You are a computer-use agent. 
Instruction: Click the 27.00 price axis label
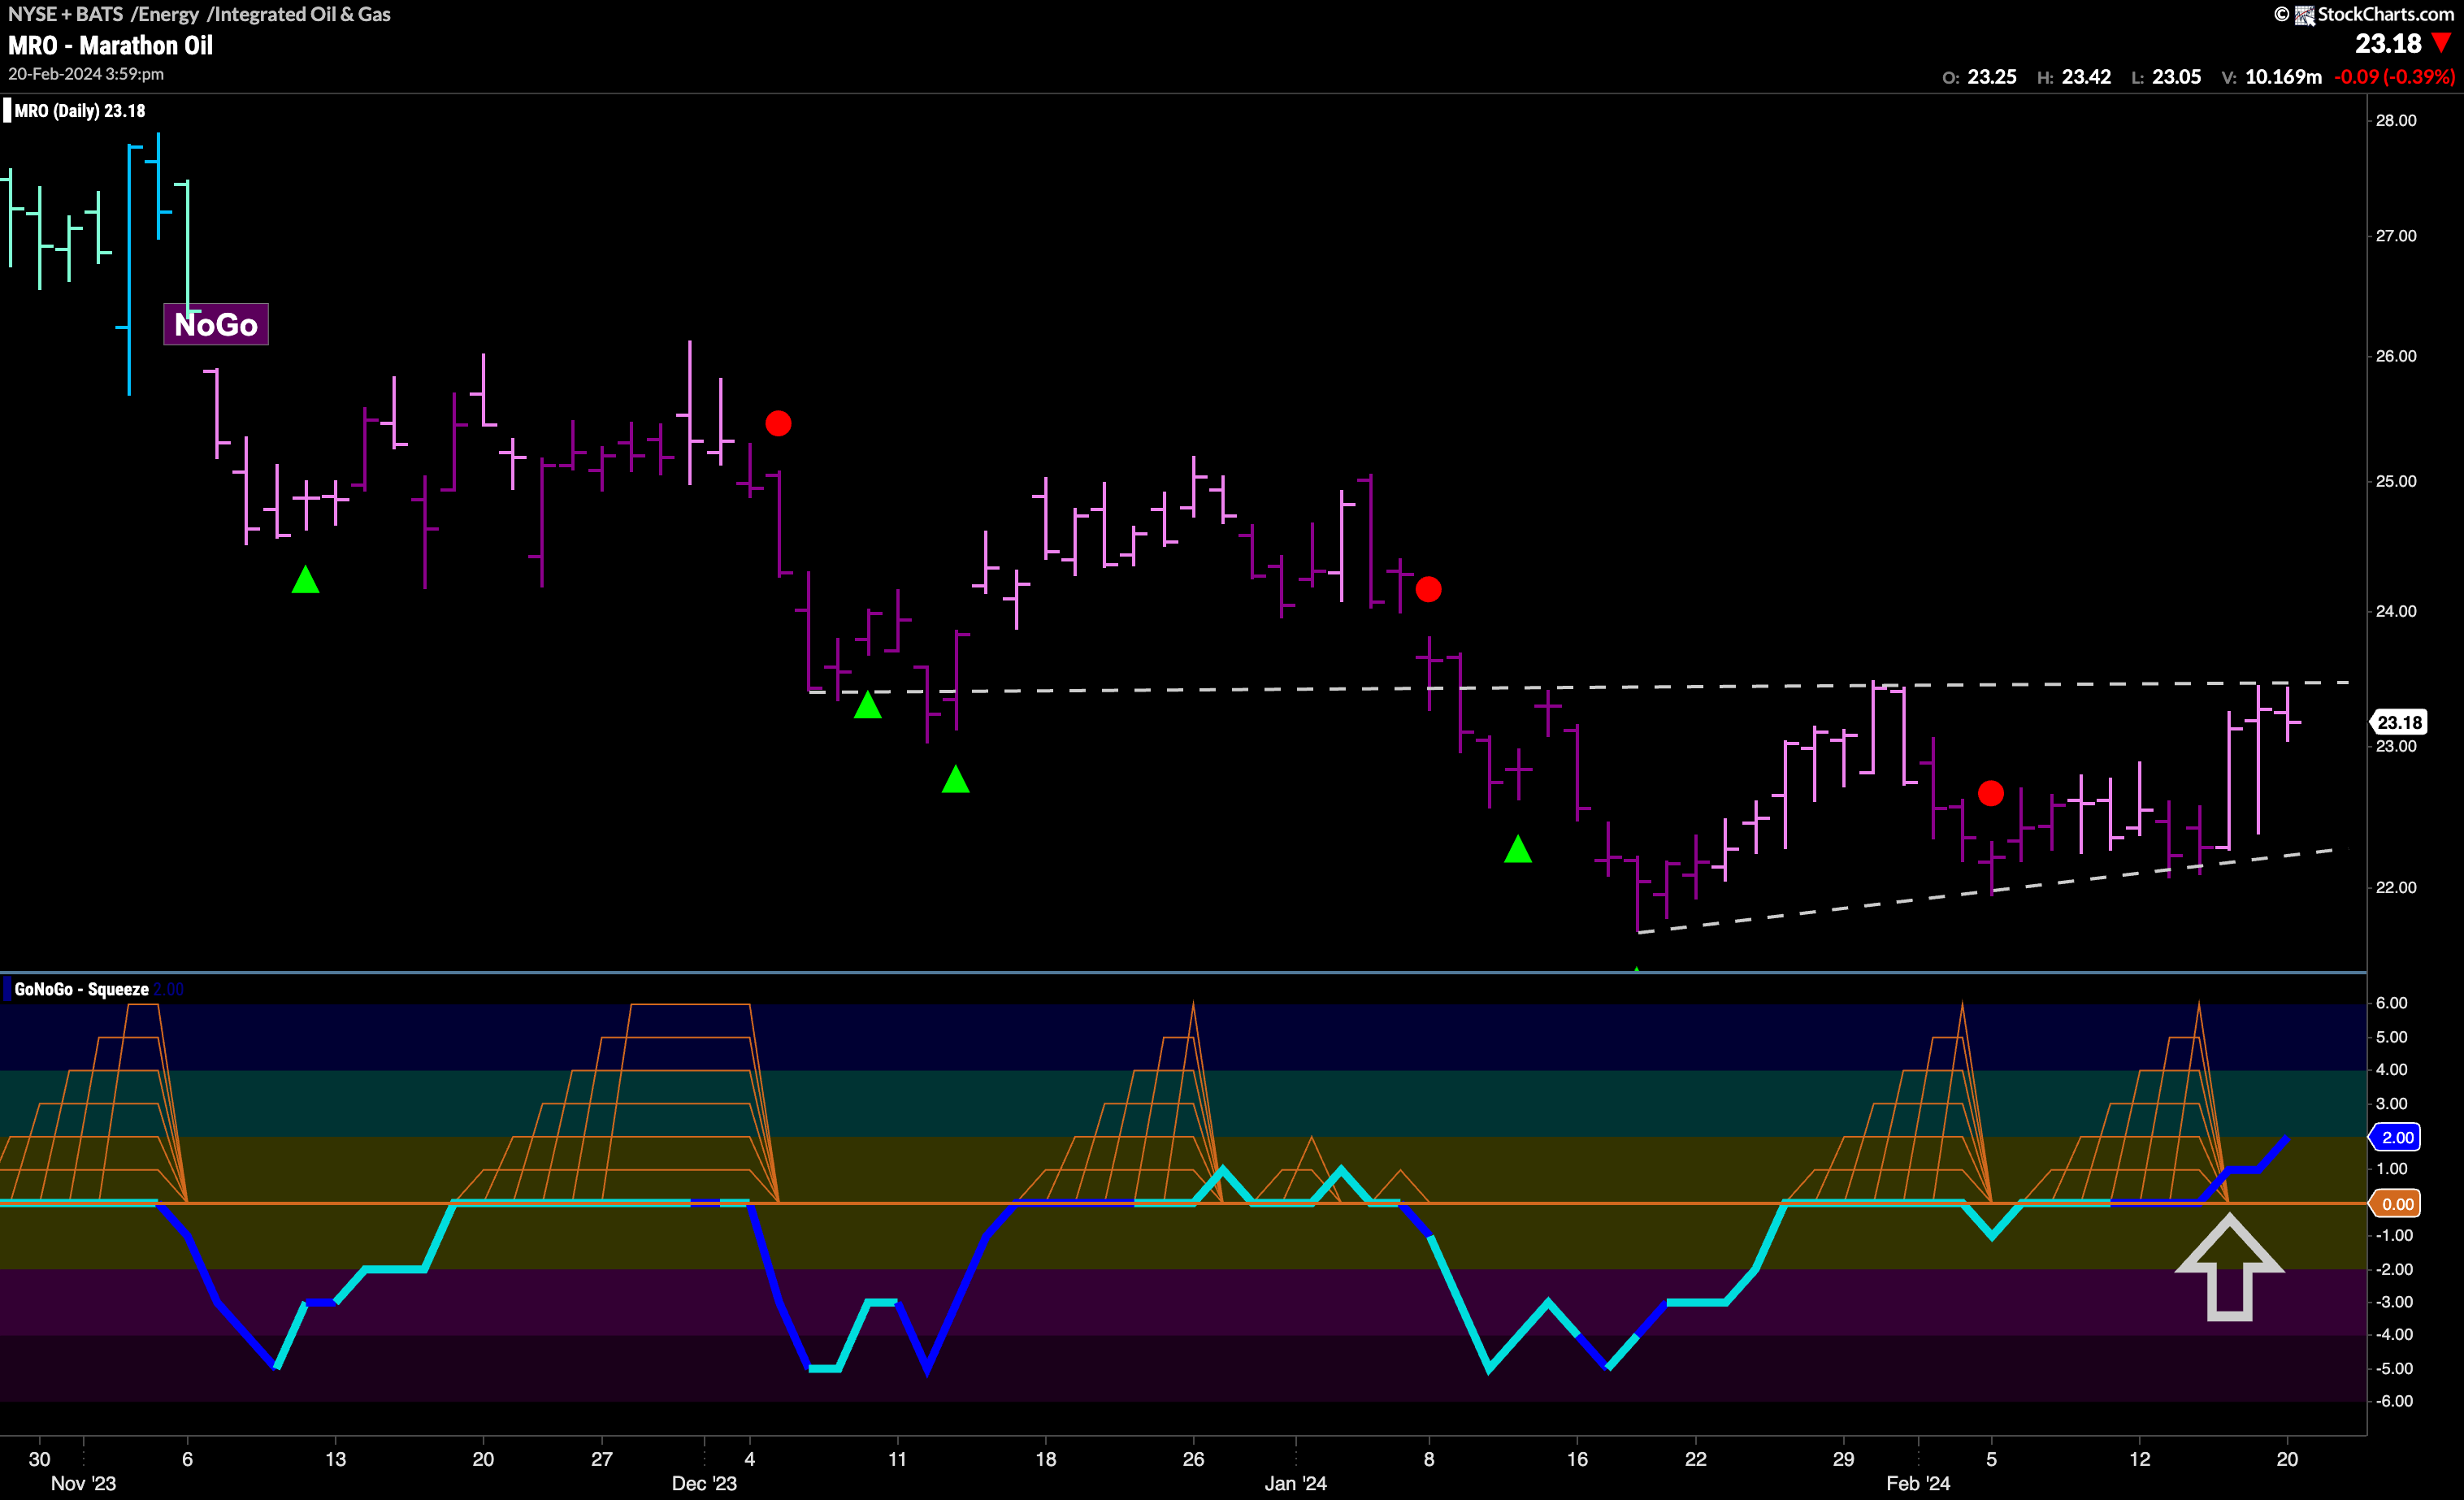pos(2396,236)
